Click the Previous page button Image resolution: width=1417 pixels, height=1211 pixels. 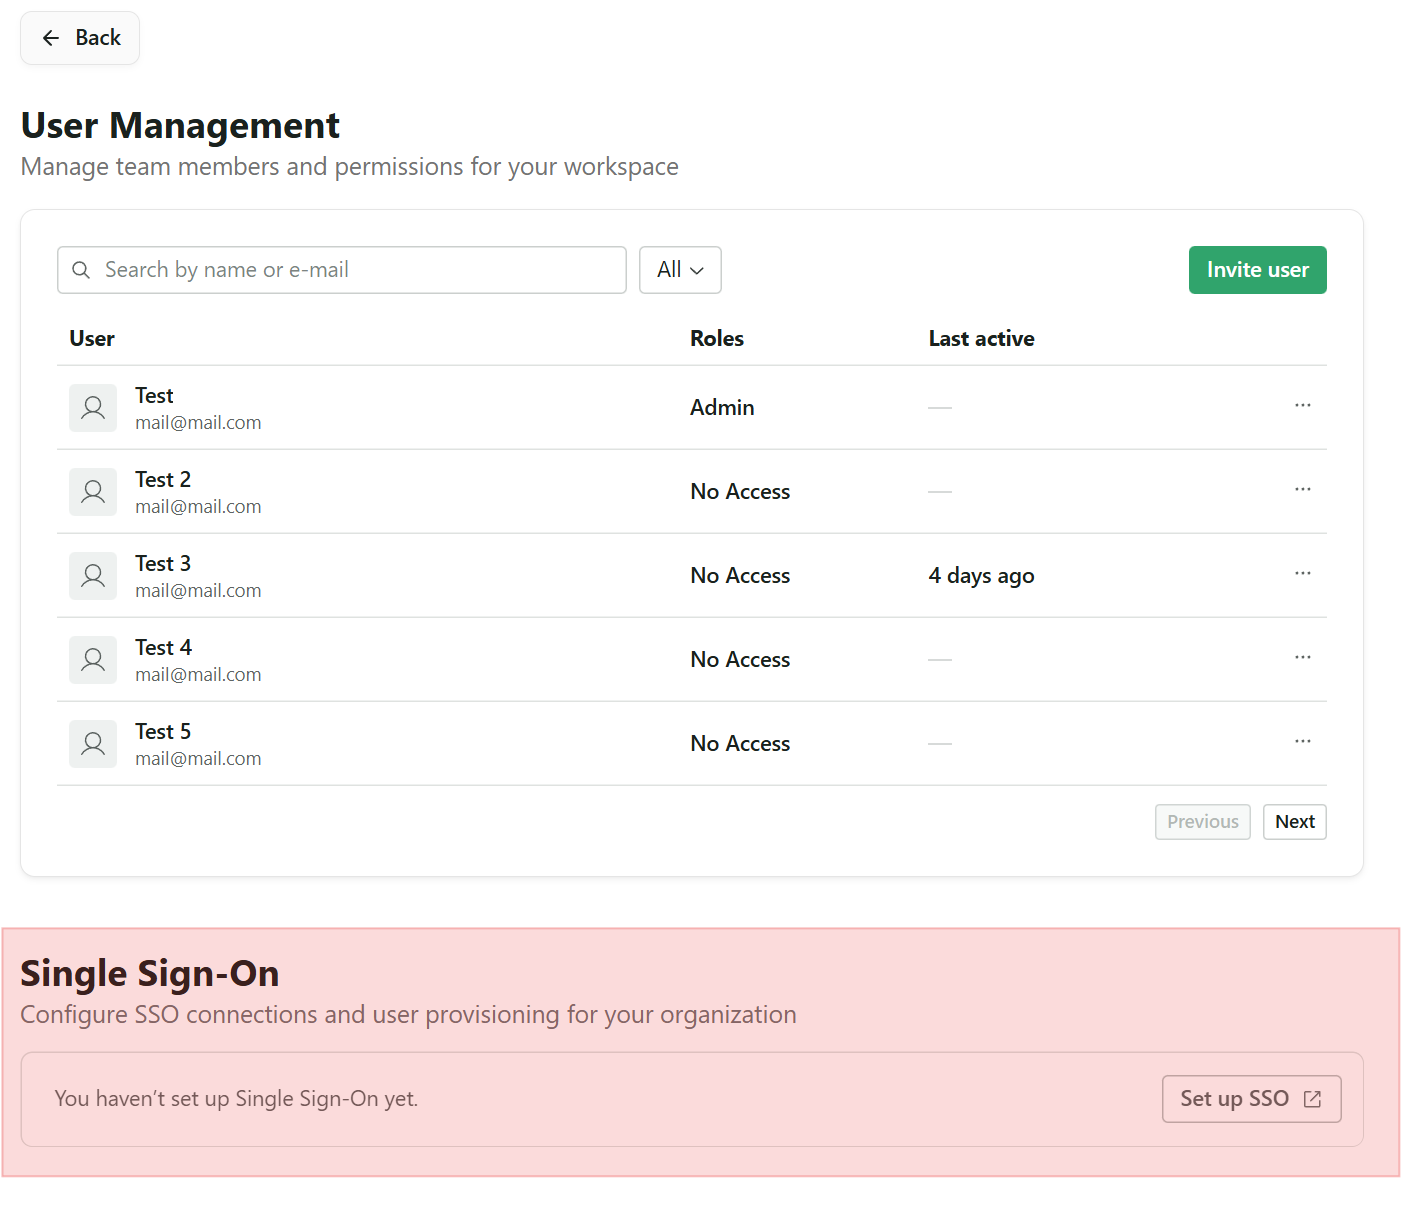1202,822
